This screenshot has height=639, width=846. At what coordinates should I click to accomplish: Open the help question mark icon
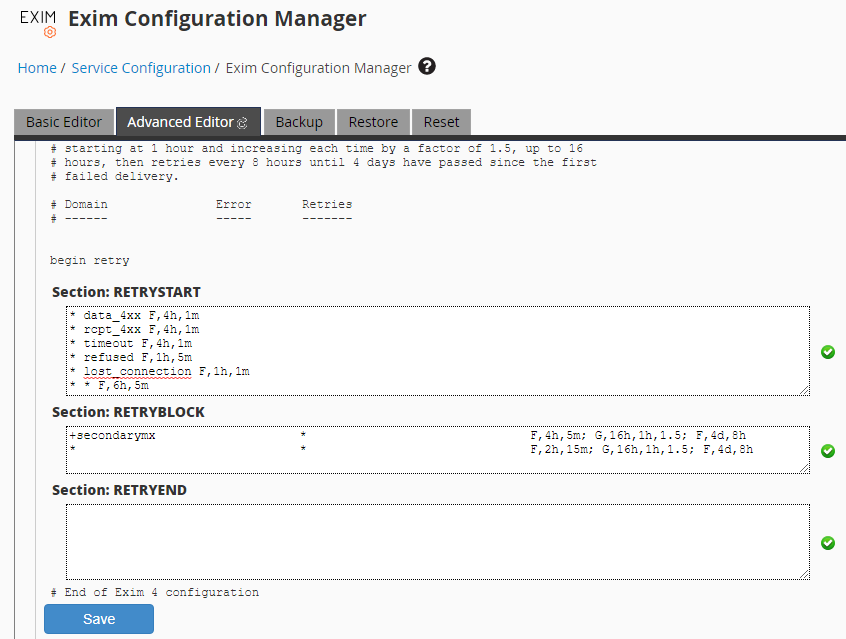pyautogui.click(x=427, y=66)
